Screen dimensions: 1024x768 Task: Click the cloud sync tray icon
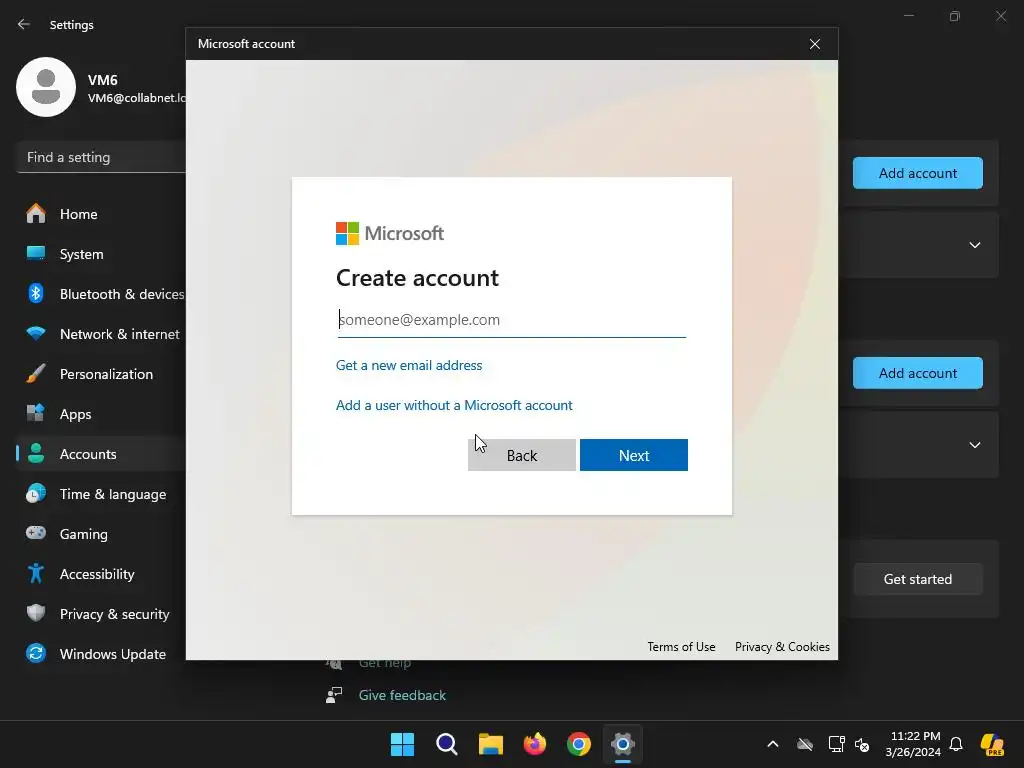pos(805,744)
